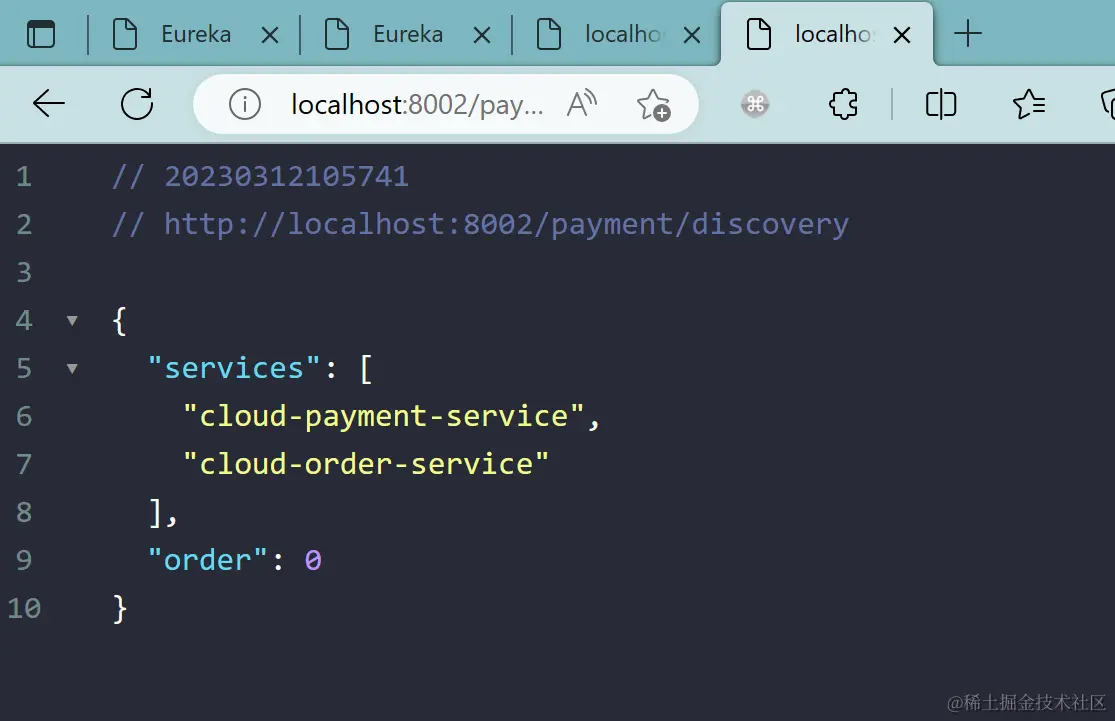Close the second Eureka tab
Viewport: 1115px width, 721px height.
481,35
